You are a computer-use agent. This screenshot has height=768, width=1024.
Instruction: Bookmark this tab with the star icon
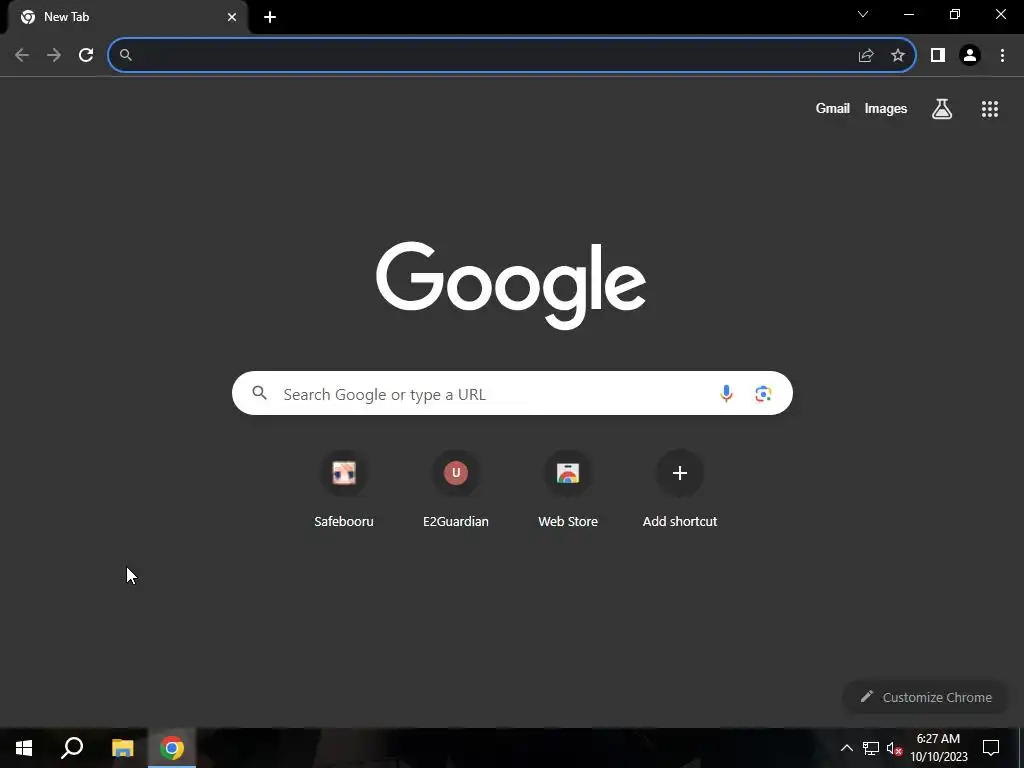click(898, 56)
